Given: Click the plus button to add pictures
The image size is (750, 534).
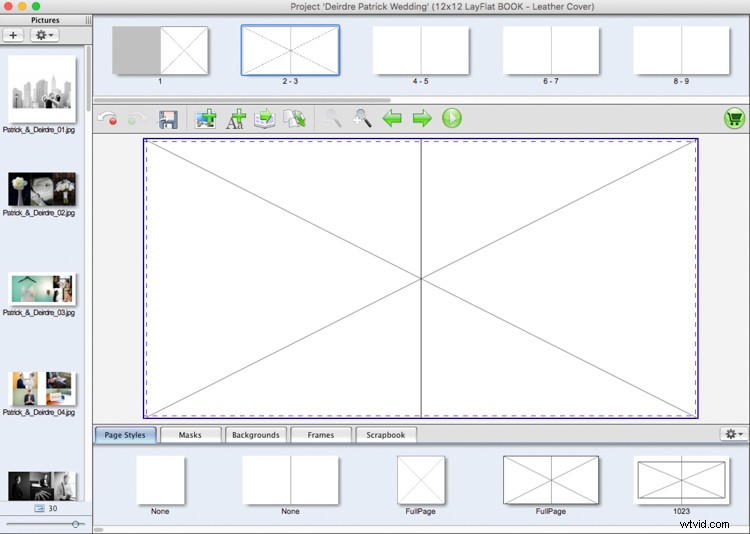Looking at the screenshot, I should [14, 35].
